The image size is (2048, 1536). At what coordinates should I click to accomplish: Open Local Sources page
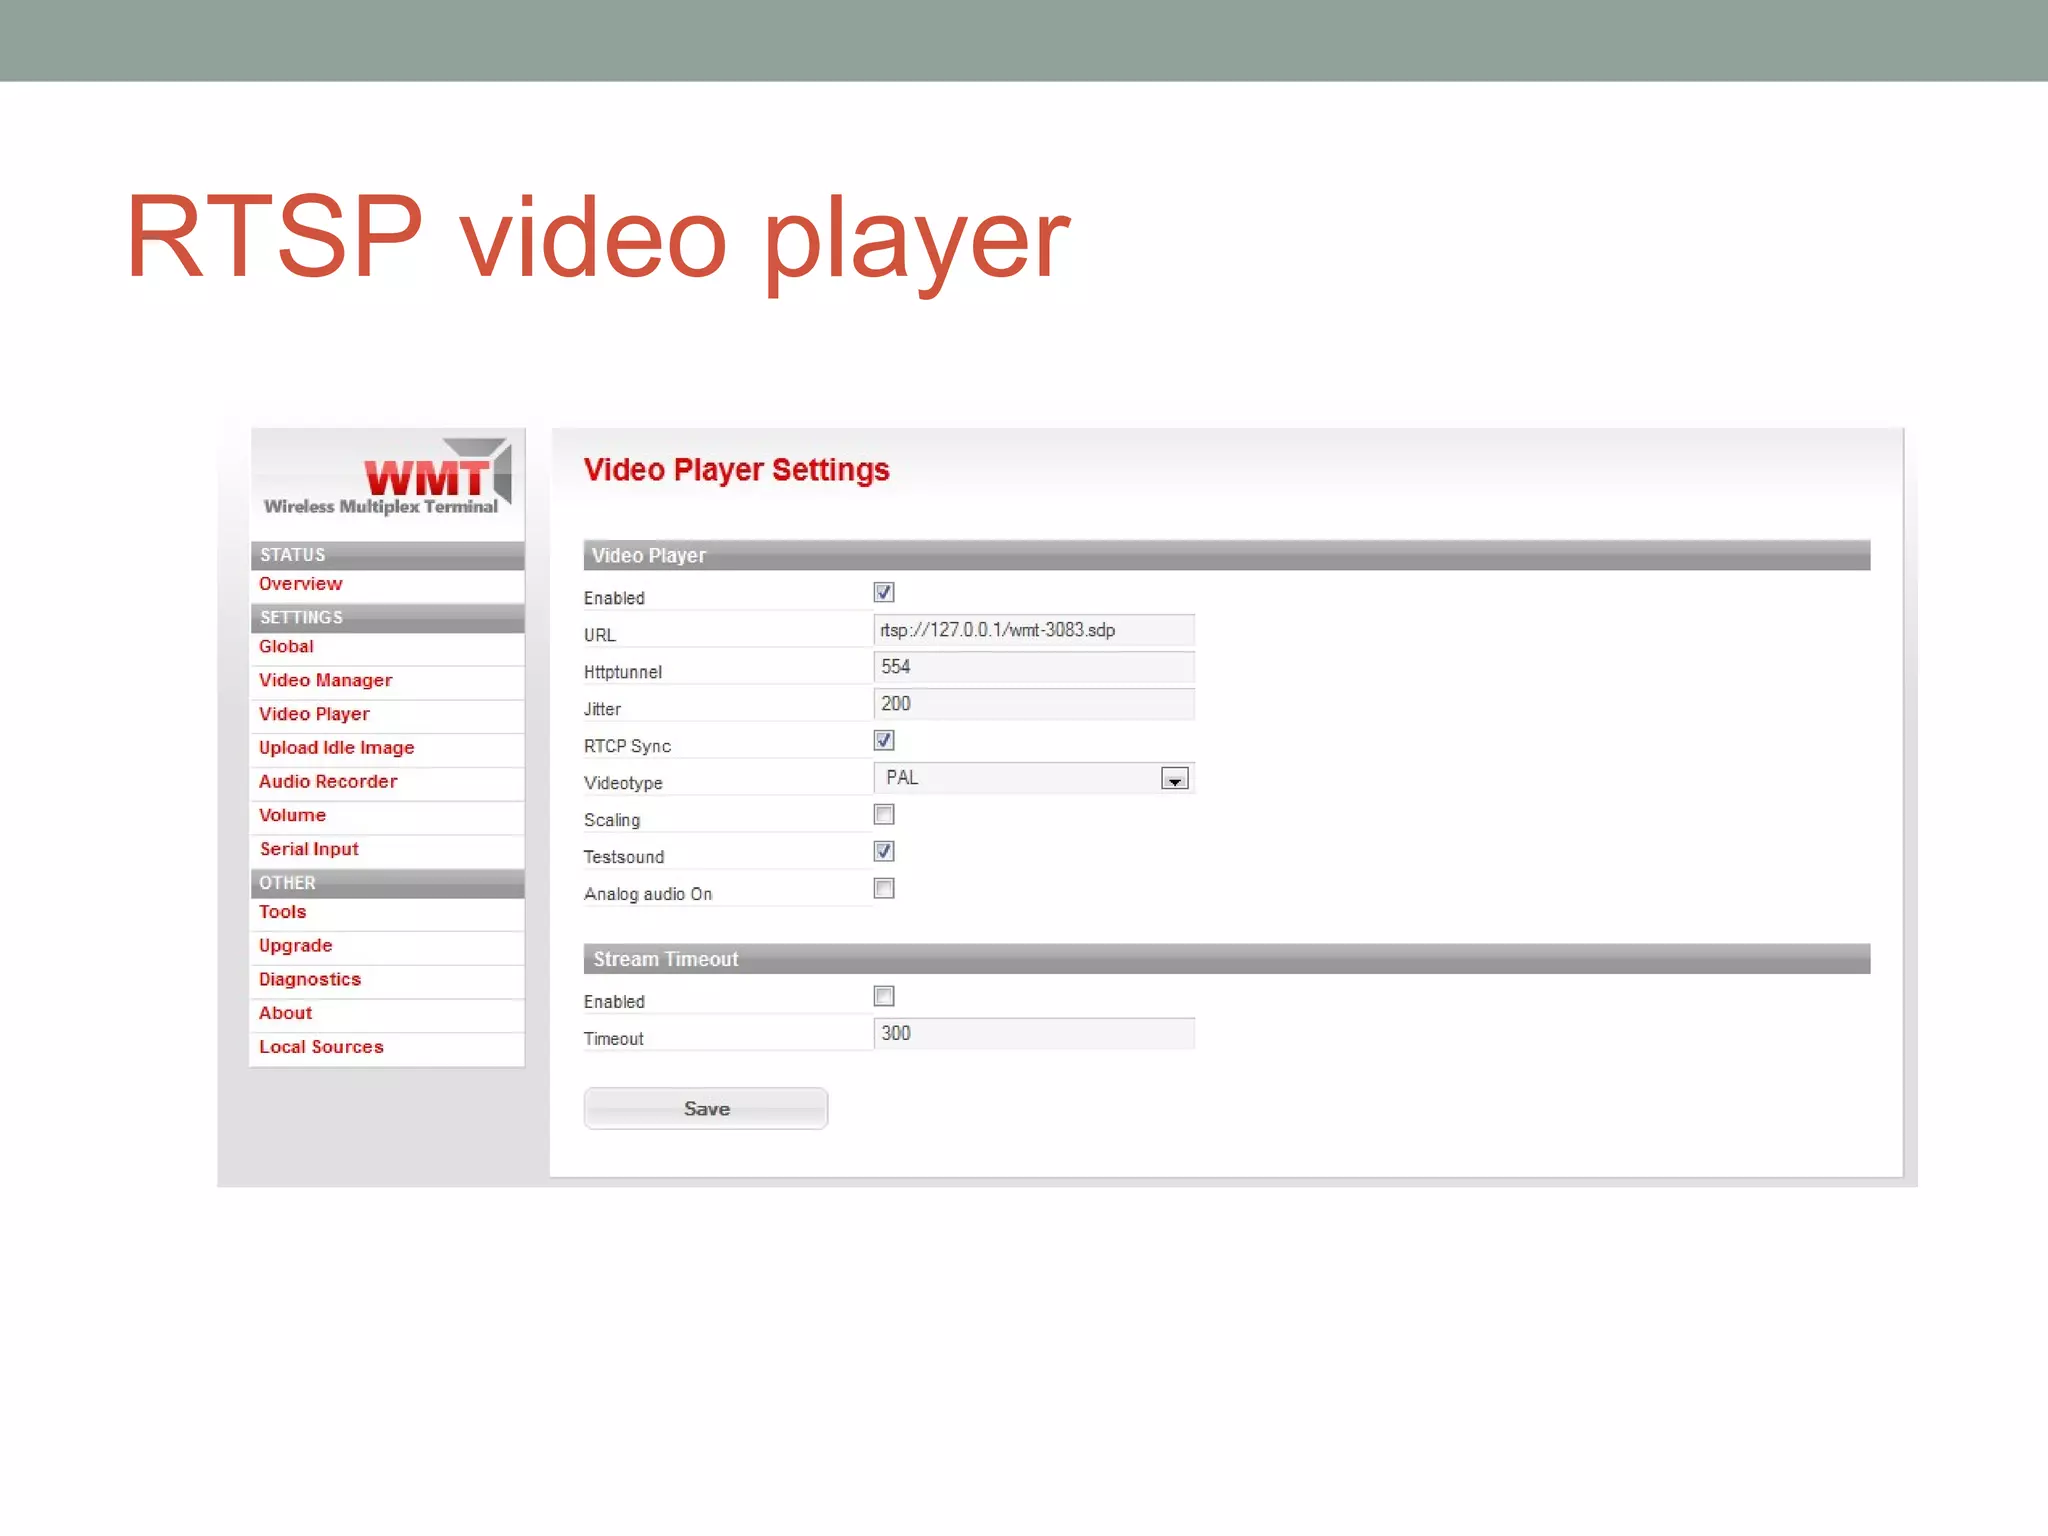(321, 1047)
